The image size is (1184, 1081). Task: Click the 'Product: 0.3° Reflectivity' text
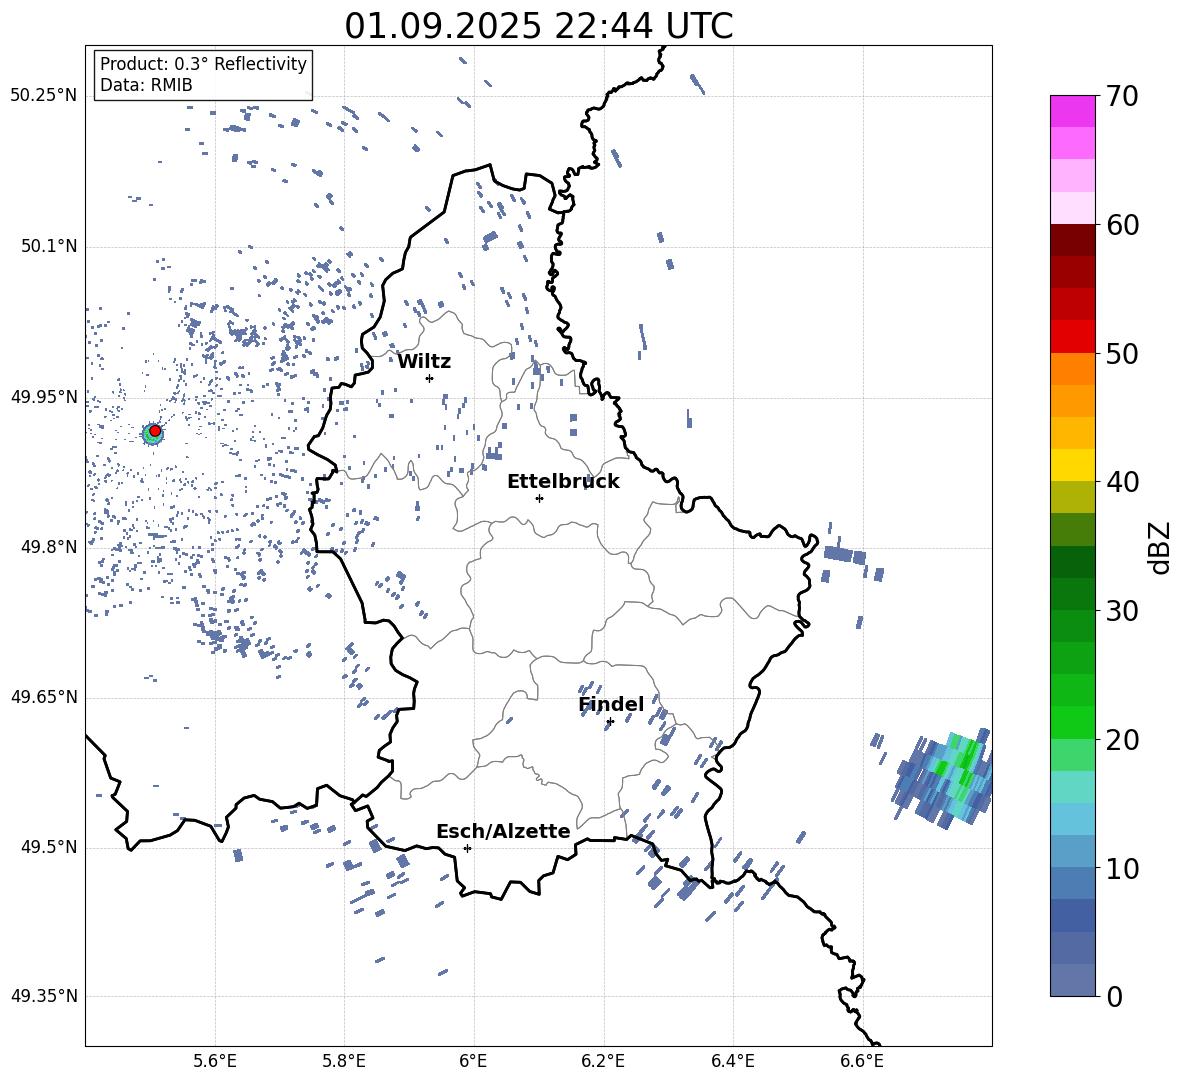(203, 64)
